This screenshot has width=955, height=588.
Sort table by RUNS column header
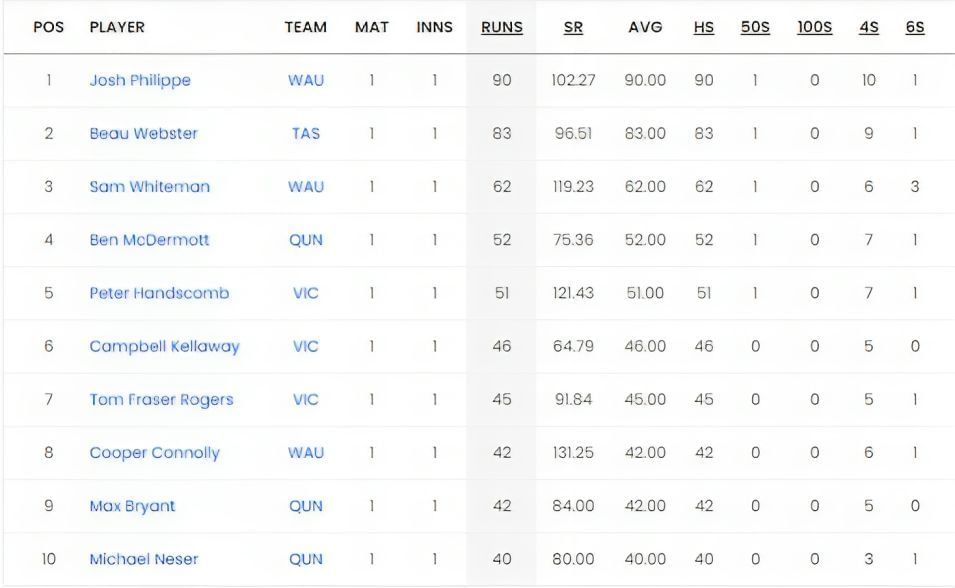click(x=501, y=28)
